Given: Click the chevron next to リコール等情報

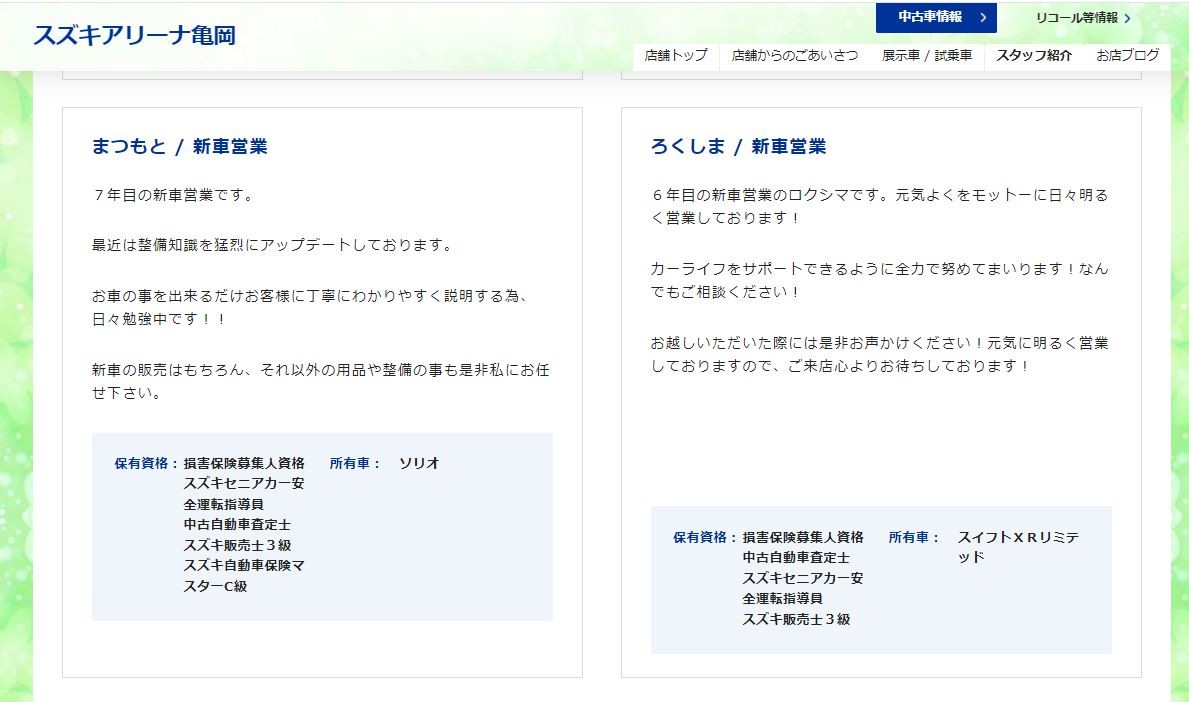Looking at the screenshot, I should pos(1127,18).
